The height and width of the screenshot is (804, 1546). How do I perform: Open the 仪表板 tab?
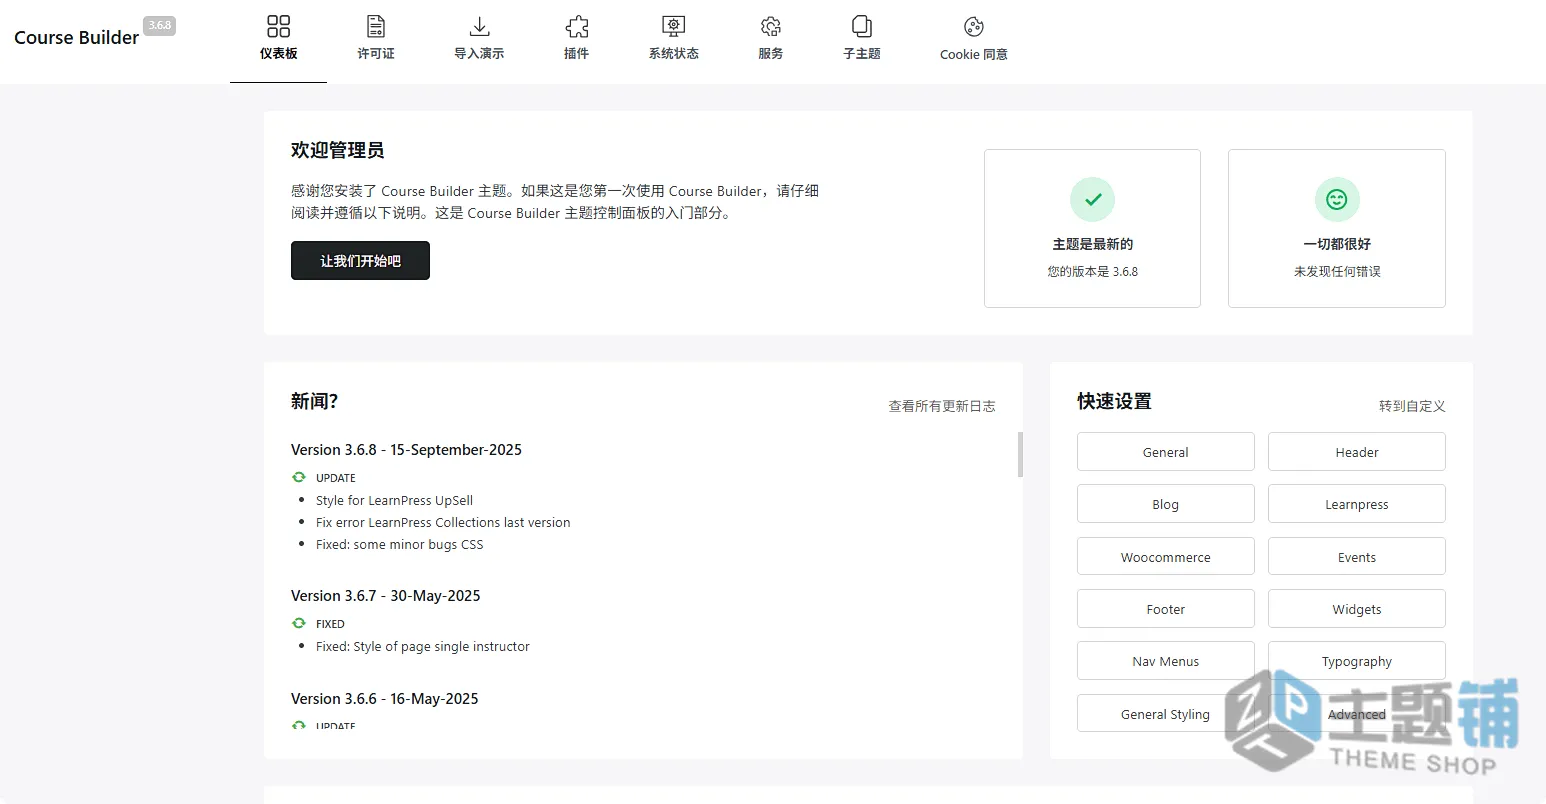coord(278,41)
